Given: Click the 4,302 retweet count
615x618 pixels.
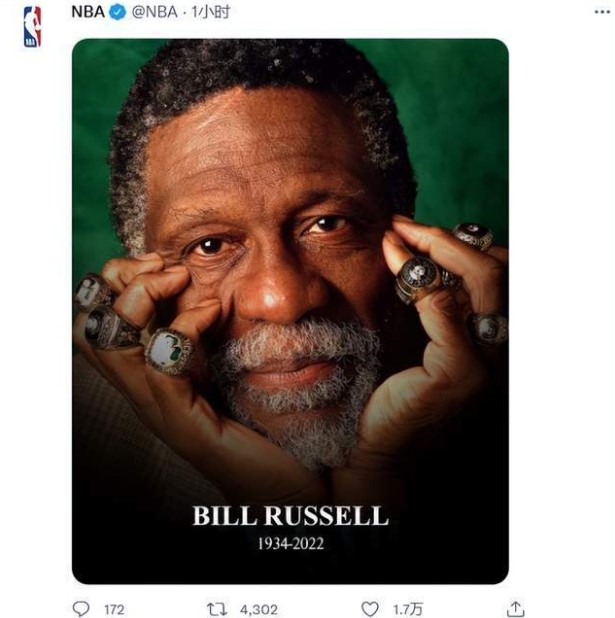Looking at the screenshot, I should (x=260, y=609).
